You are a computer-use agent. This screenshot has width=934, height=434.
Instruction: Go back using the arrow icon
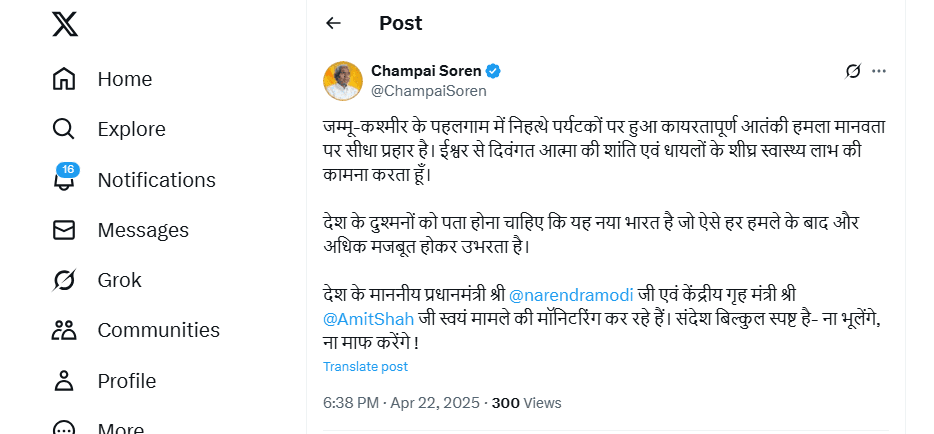point(333,23)
